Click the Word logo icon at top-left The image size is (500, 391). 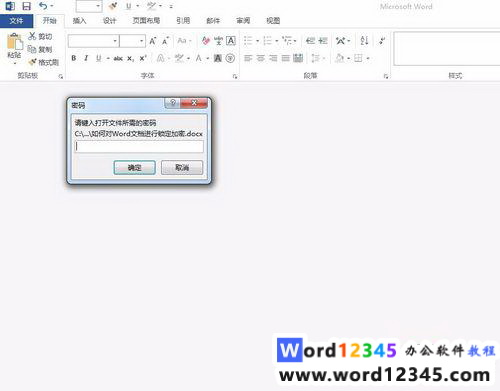coord(10,6)
